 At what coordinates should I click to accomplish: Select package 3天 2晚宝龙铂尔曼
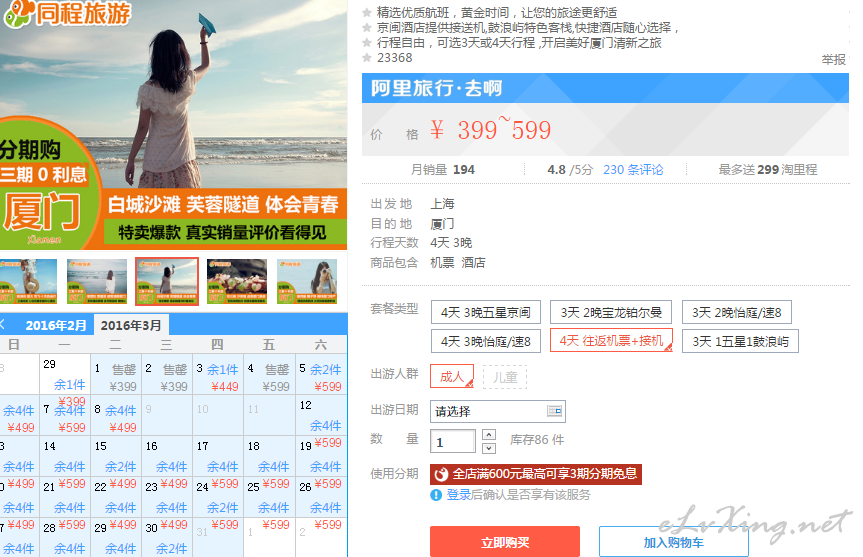pos(611,312)
